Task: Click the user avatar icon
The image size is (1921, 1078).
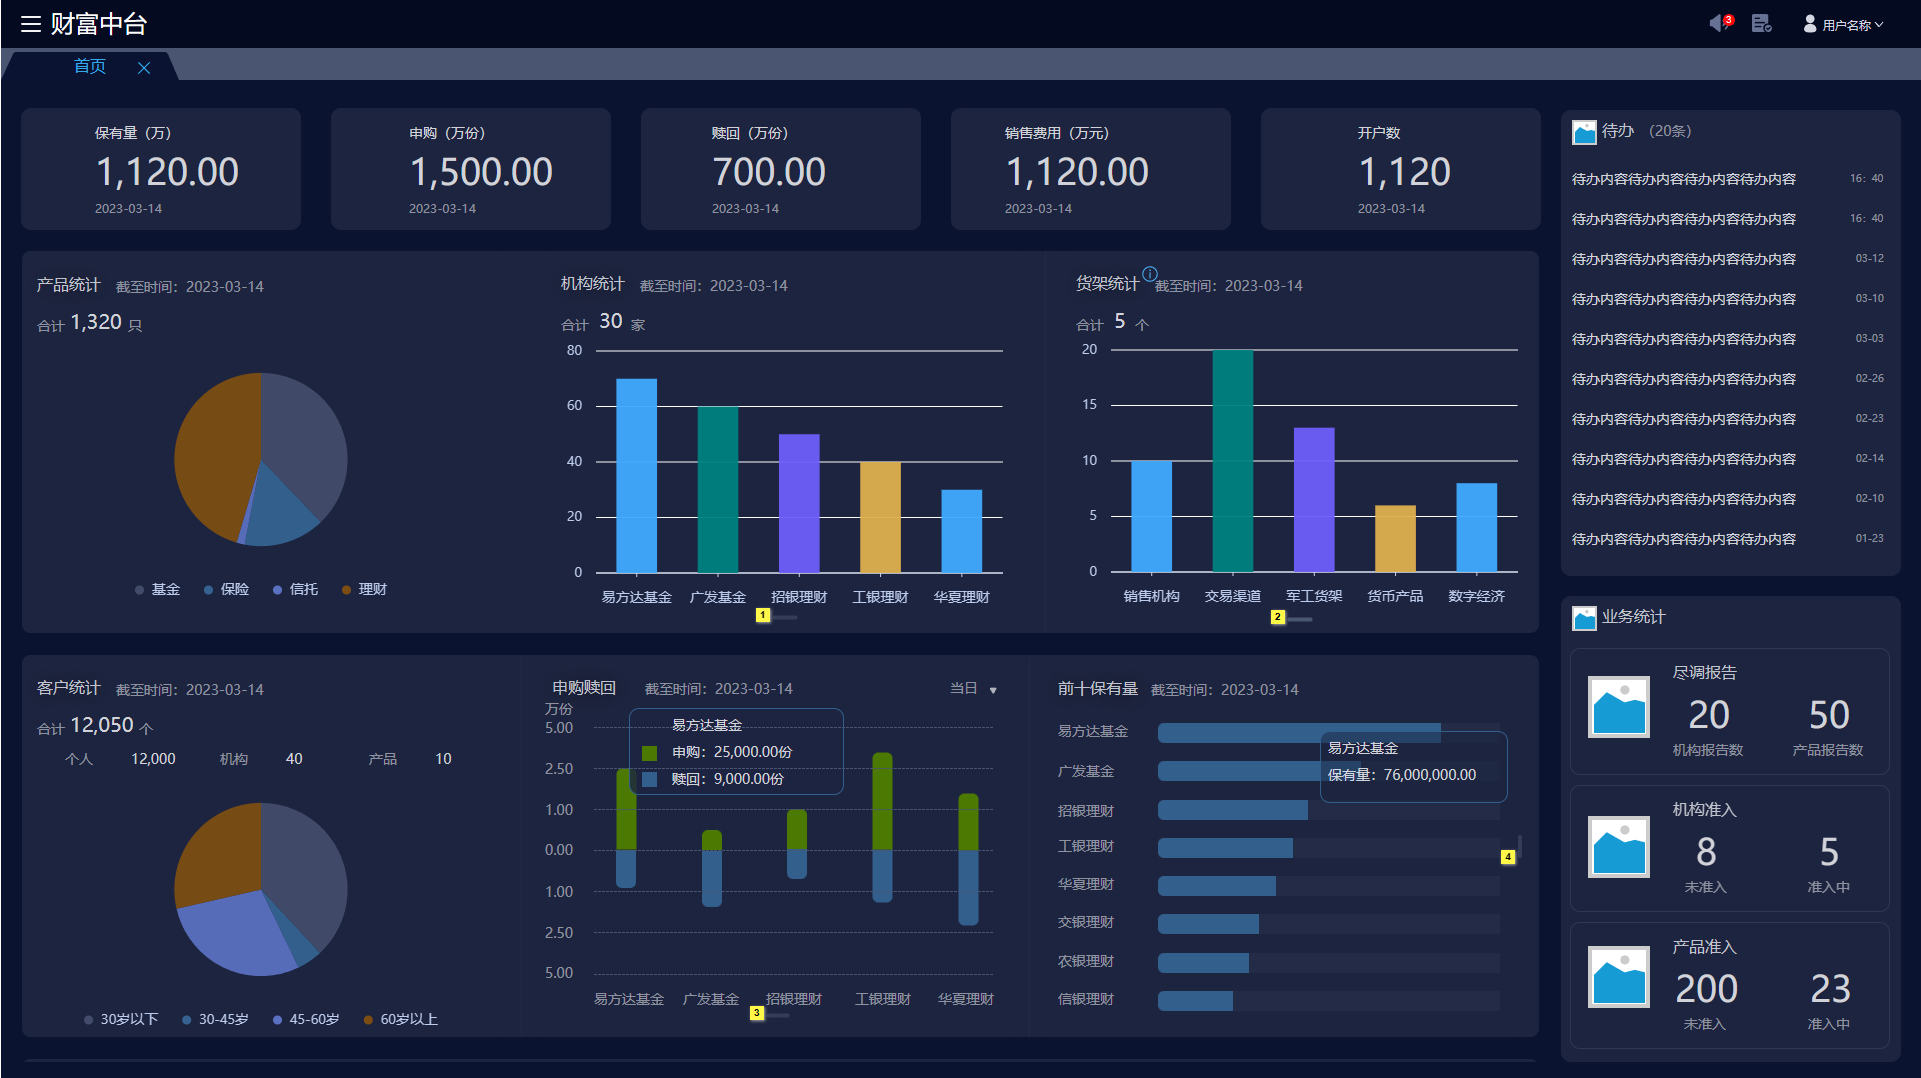Action: 1810,24
